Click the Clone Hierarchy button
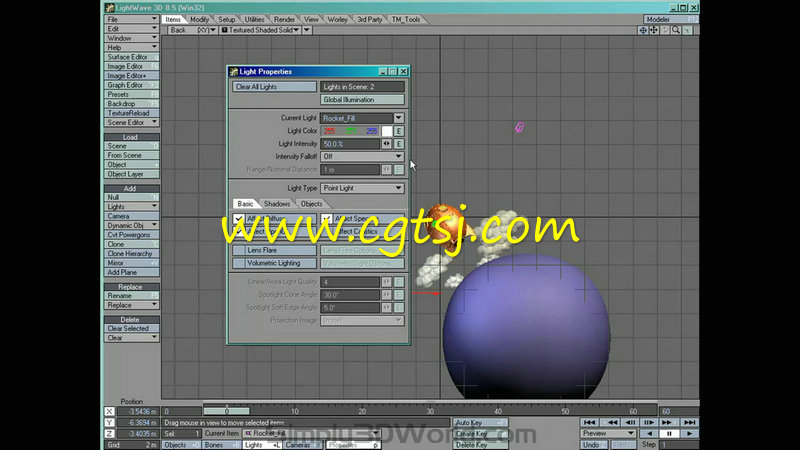This screenshot has height=450, width=800. pyautogui.click(x=132, y=254)
